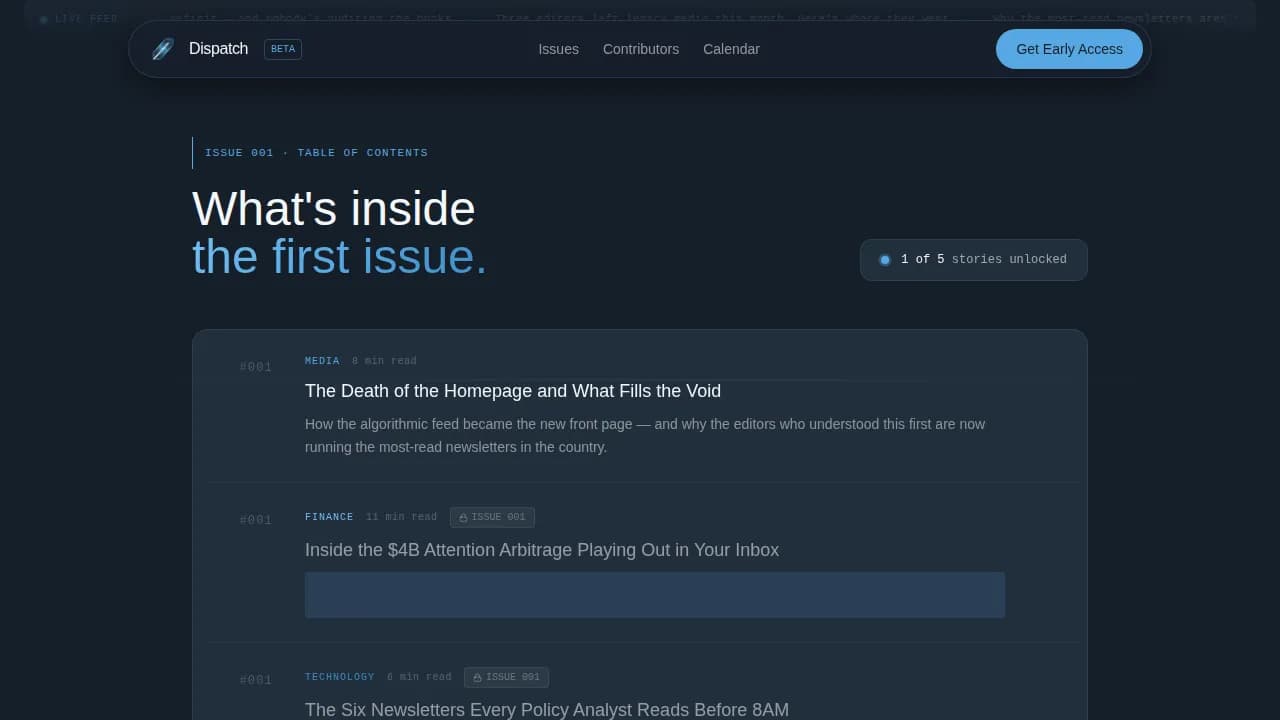This screenshot has width=1280, height=720.
Task: Click the BETA badge
Action: click(x=283, y=49)
